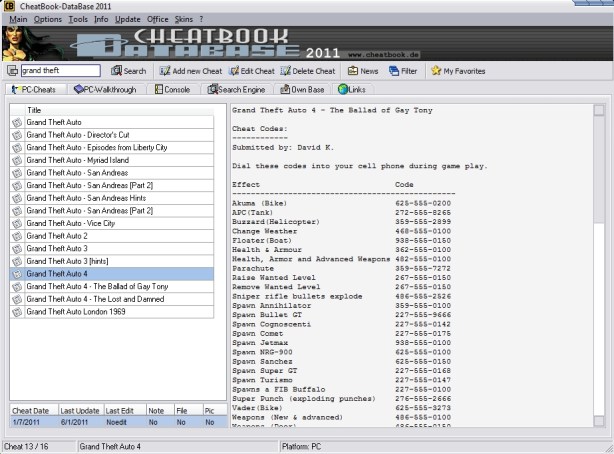614x454 pixels.
Task: Open the Skins menu
Action: click(x=184, y=19)
